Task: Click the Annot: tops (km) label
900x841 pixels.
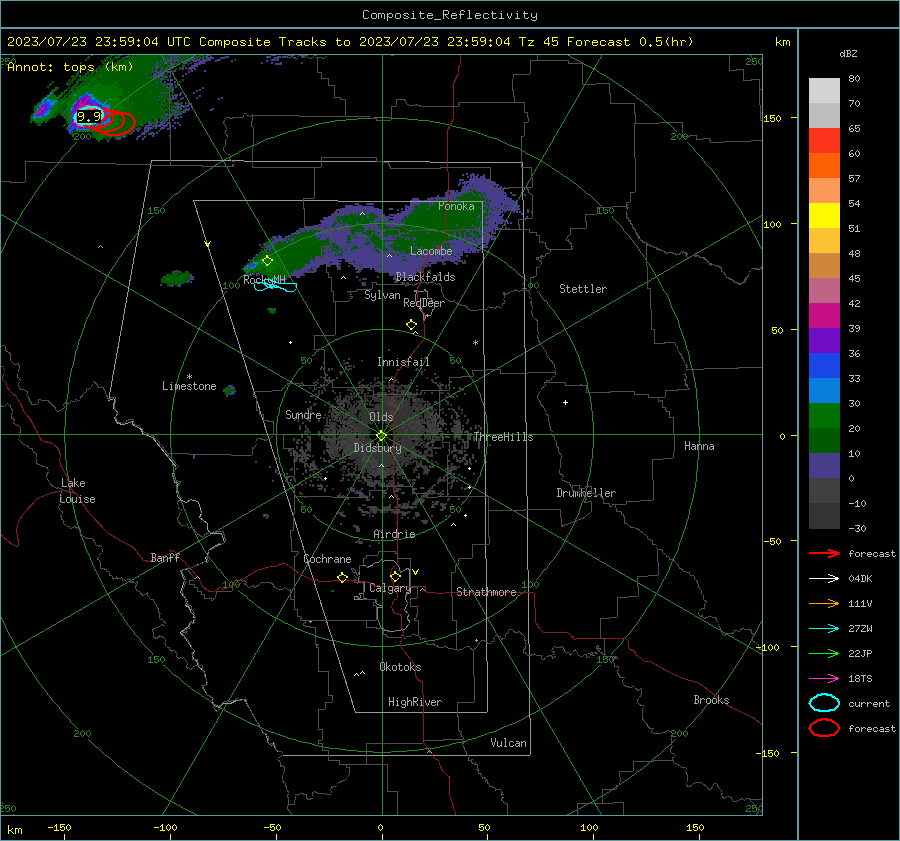Action: pyautogui.click(x=70, y=67)
